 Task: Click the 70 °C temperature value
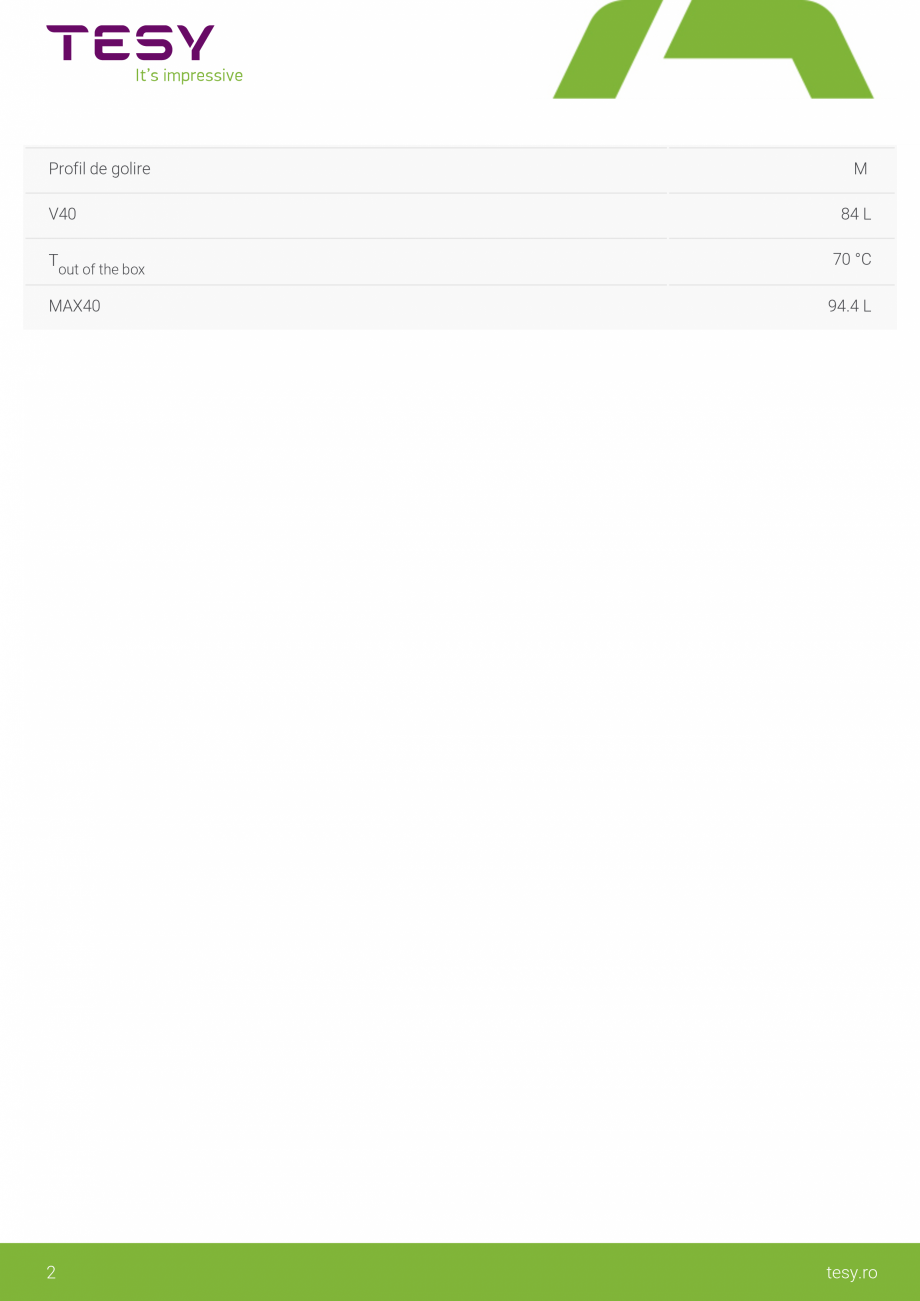click(x=852, y=259)
